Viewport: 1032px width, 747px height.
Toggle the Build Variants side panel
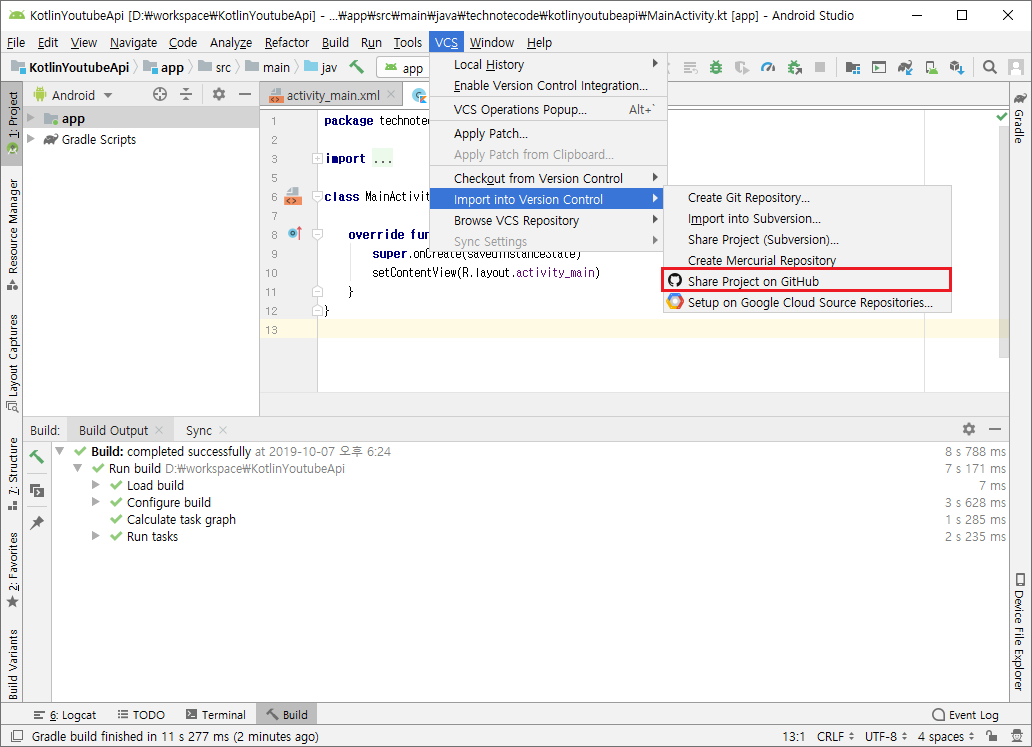pyautogui.click(x=13, y=664)
